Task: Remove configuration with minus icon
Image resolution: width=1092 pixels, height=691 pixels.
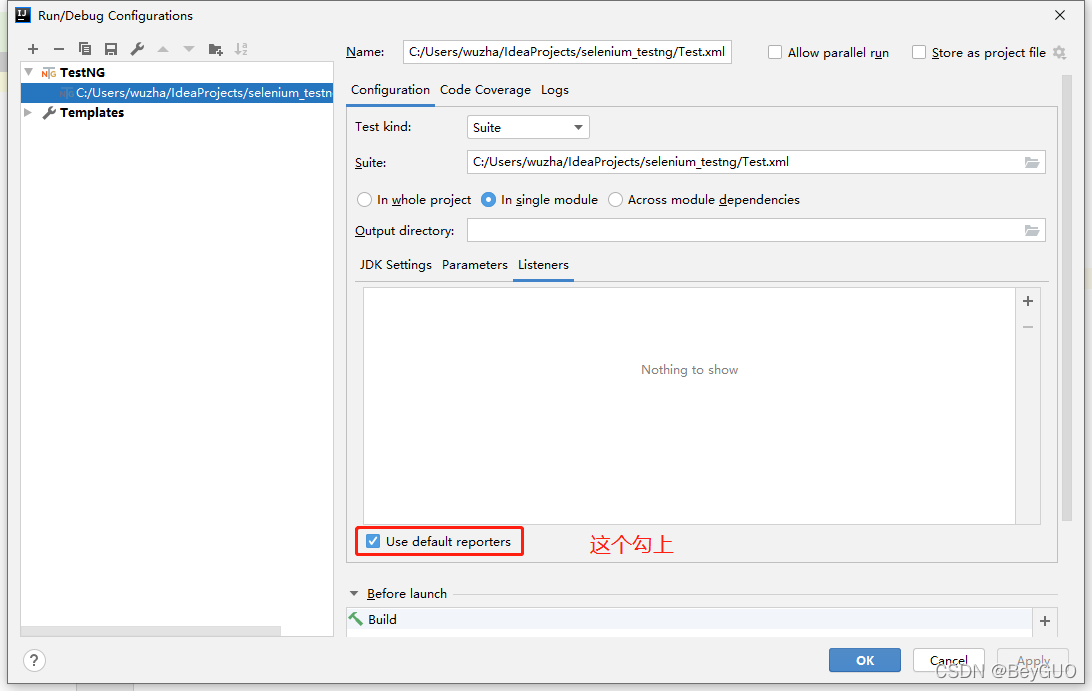Action: (59, 49)
